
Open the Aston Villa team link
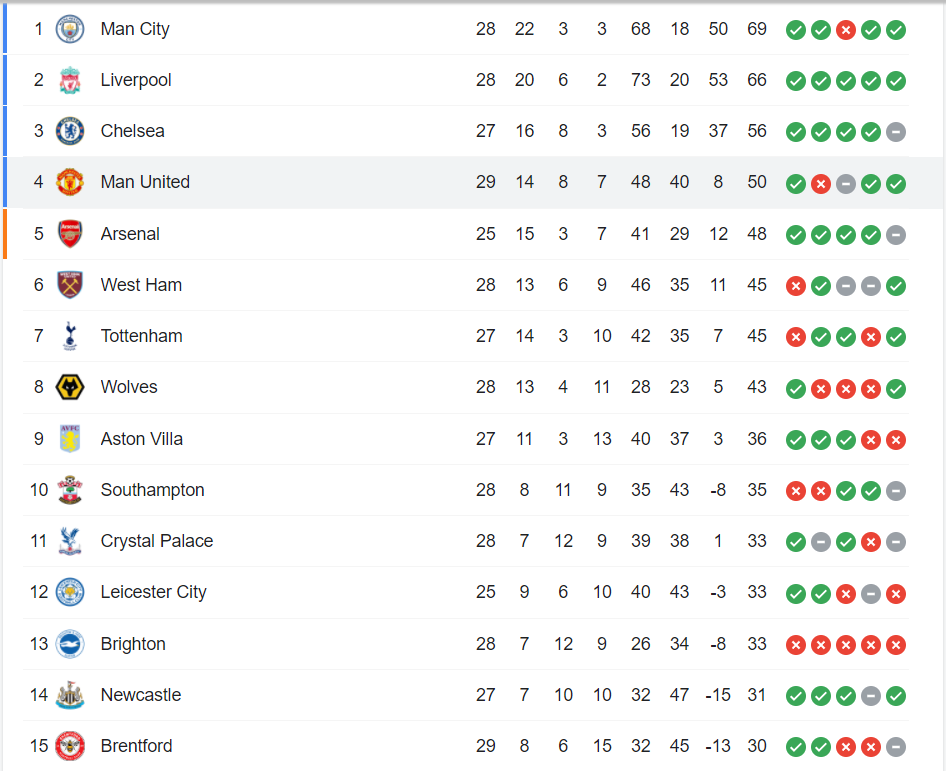142,439
